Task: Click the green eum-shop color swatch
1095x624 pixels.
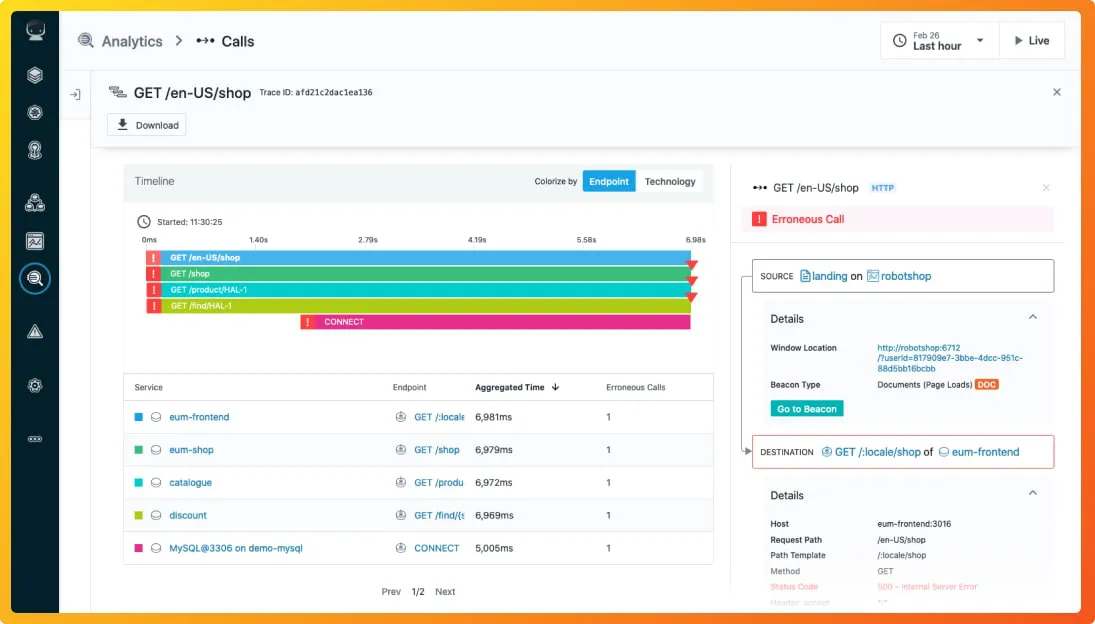Action: click(x=138, y=450)
